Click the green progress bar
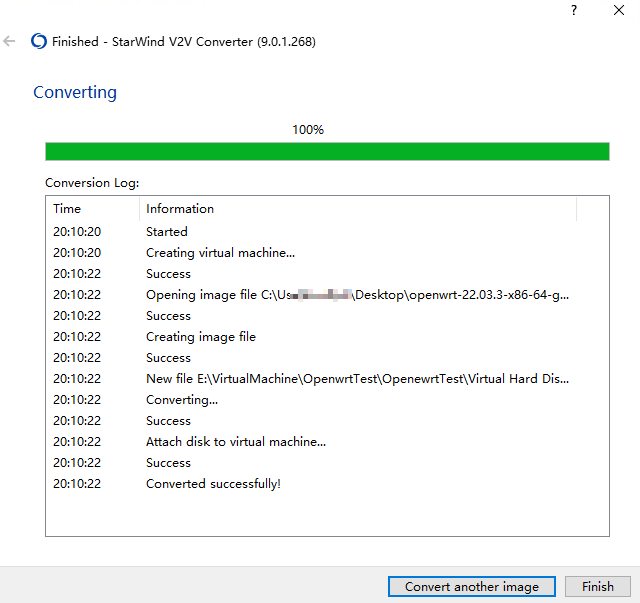 pos(327,151)
